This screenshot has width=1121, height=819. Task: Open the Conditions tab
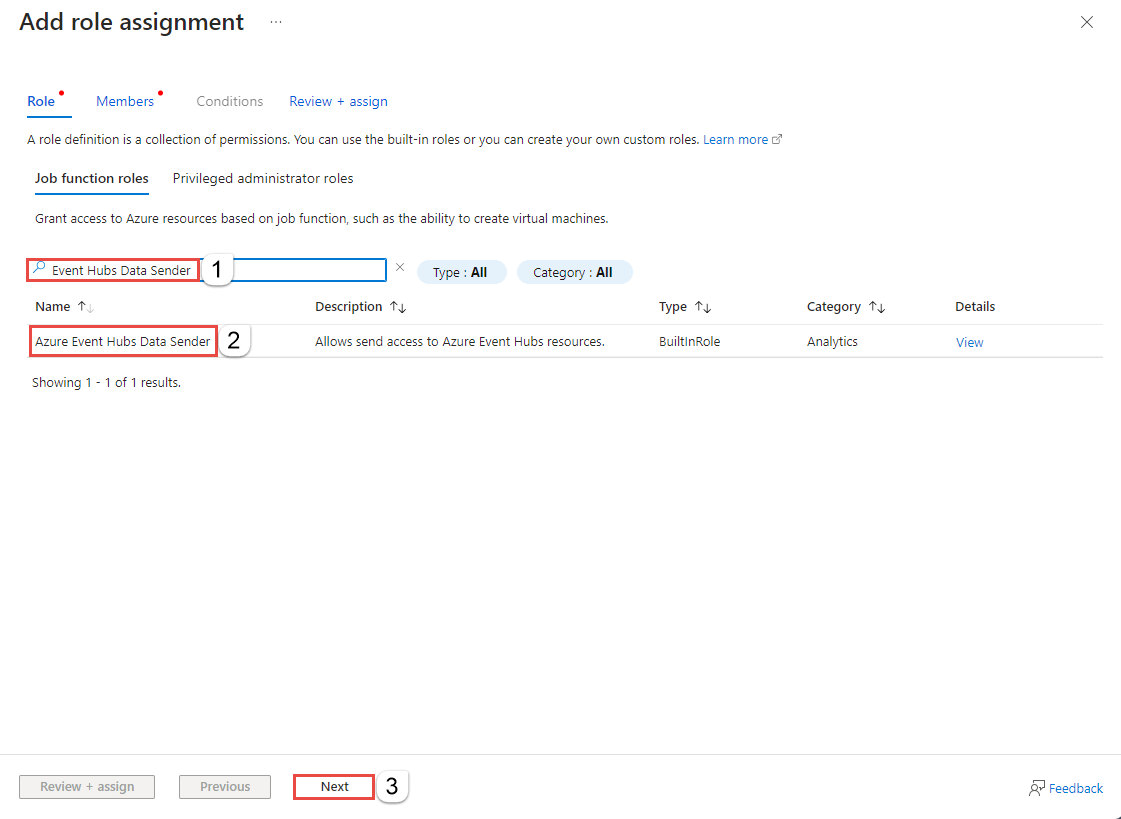click(x=229, y=101)
